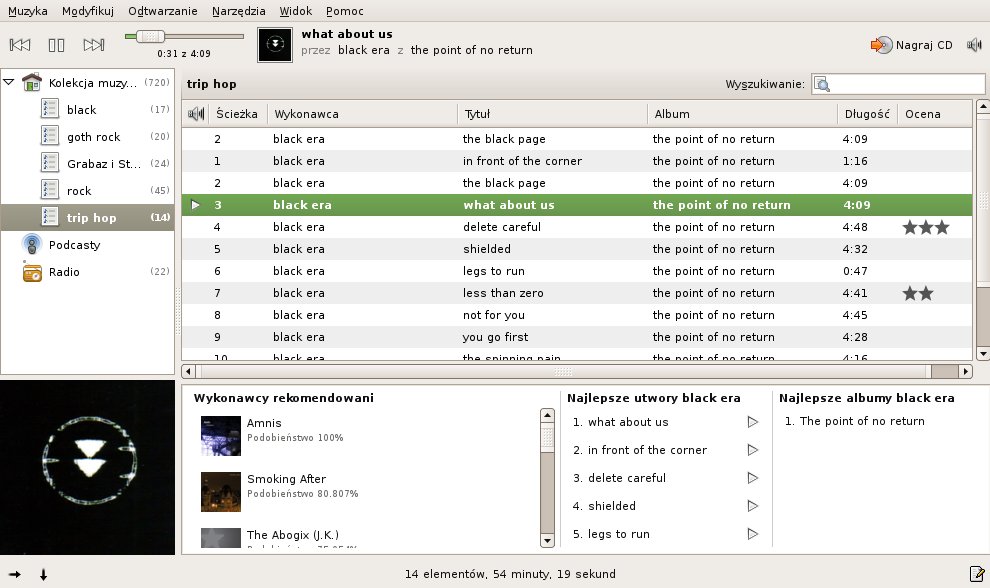990x588 pixels.
Task: Open the Modyfikuj menu
Action: (x=88, y=11)
